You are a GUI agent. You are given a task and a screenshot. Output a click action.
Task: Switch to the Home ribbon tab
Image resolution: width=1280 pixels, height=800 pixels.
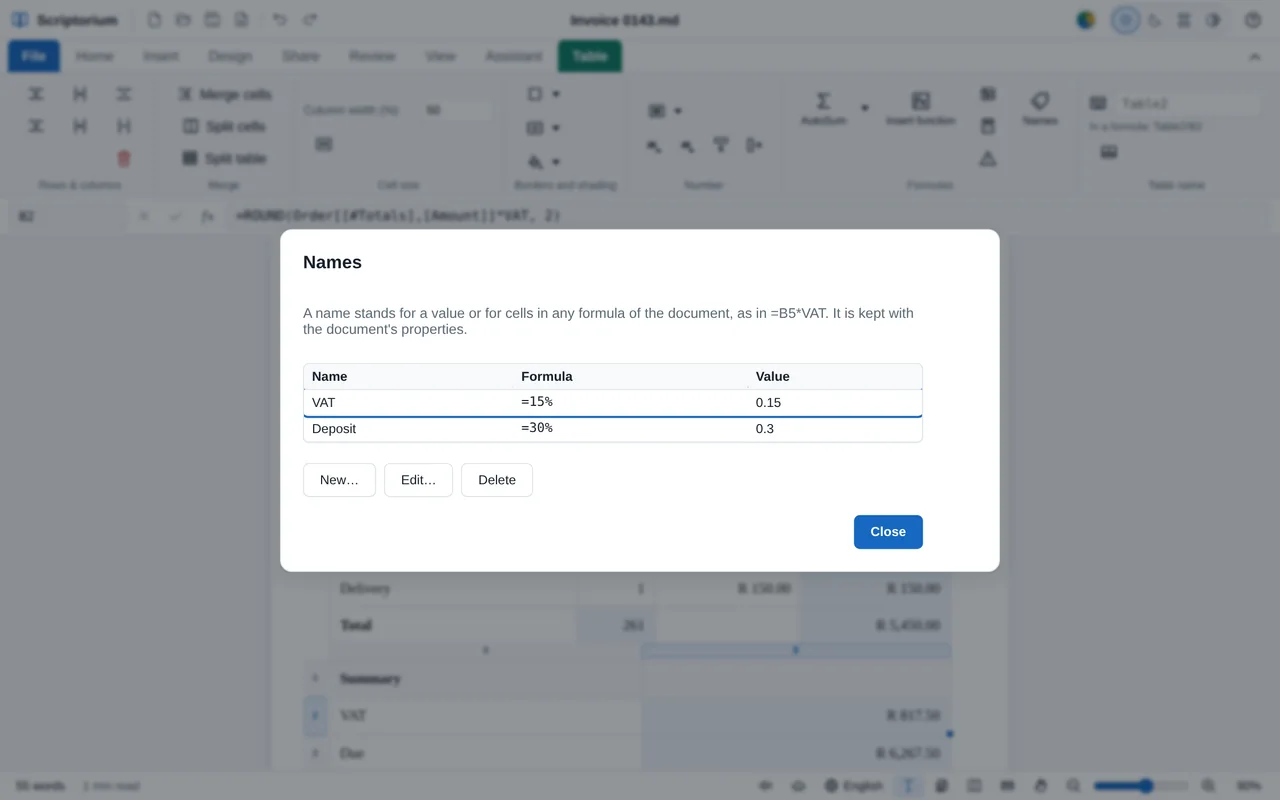95,56
